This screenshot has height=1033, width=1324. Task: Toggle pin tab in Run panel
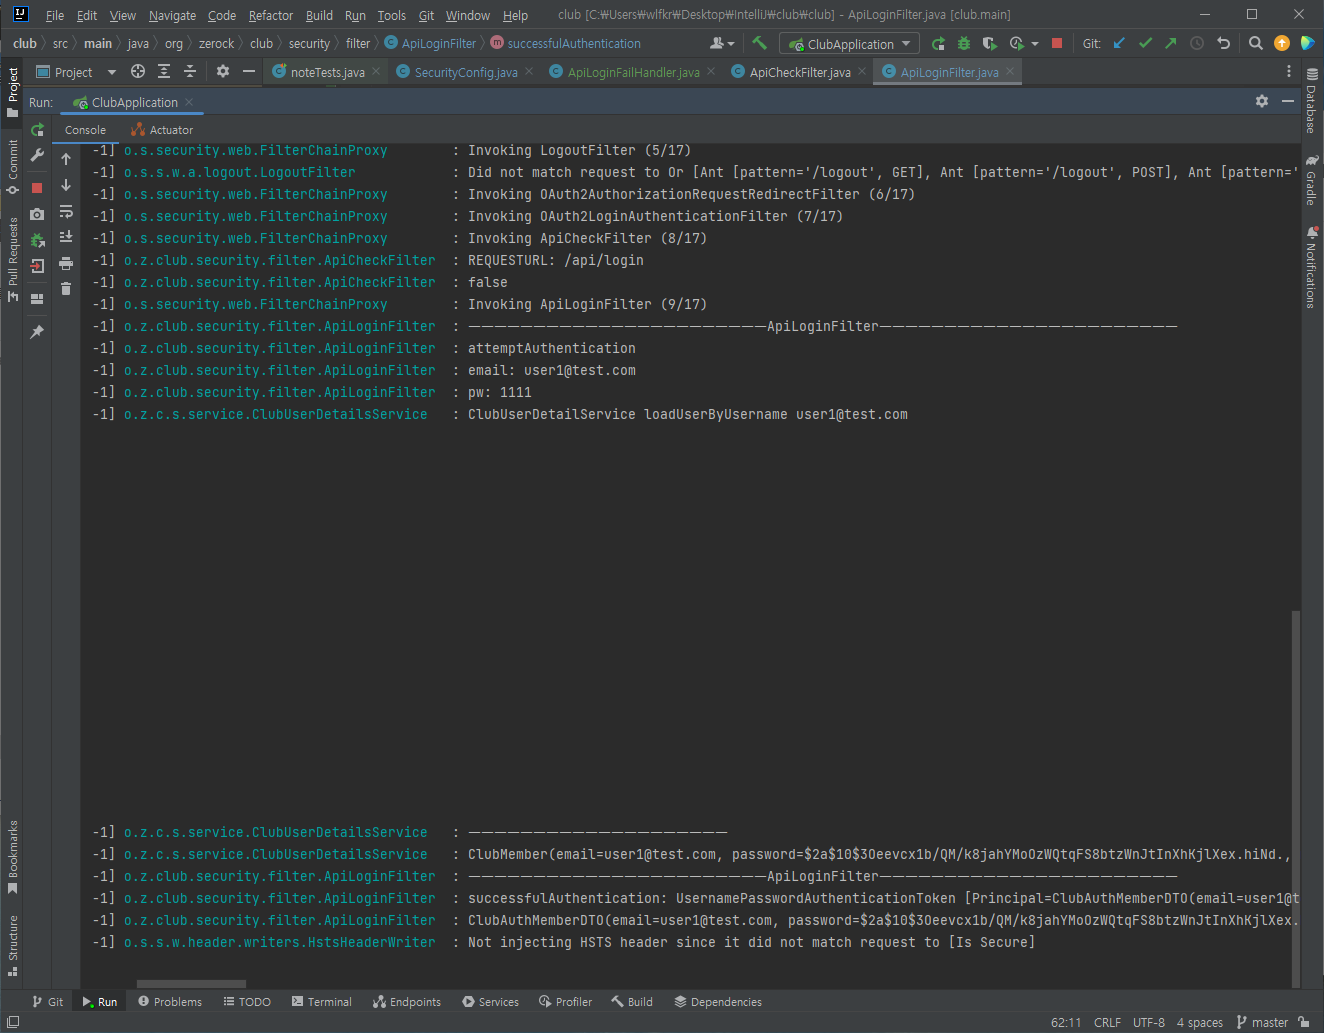click(x=37, y=332)
